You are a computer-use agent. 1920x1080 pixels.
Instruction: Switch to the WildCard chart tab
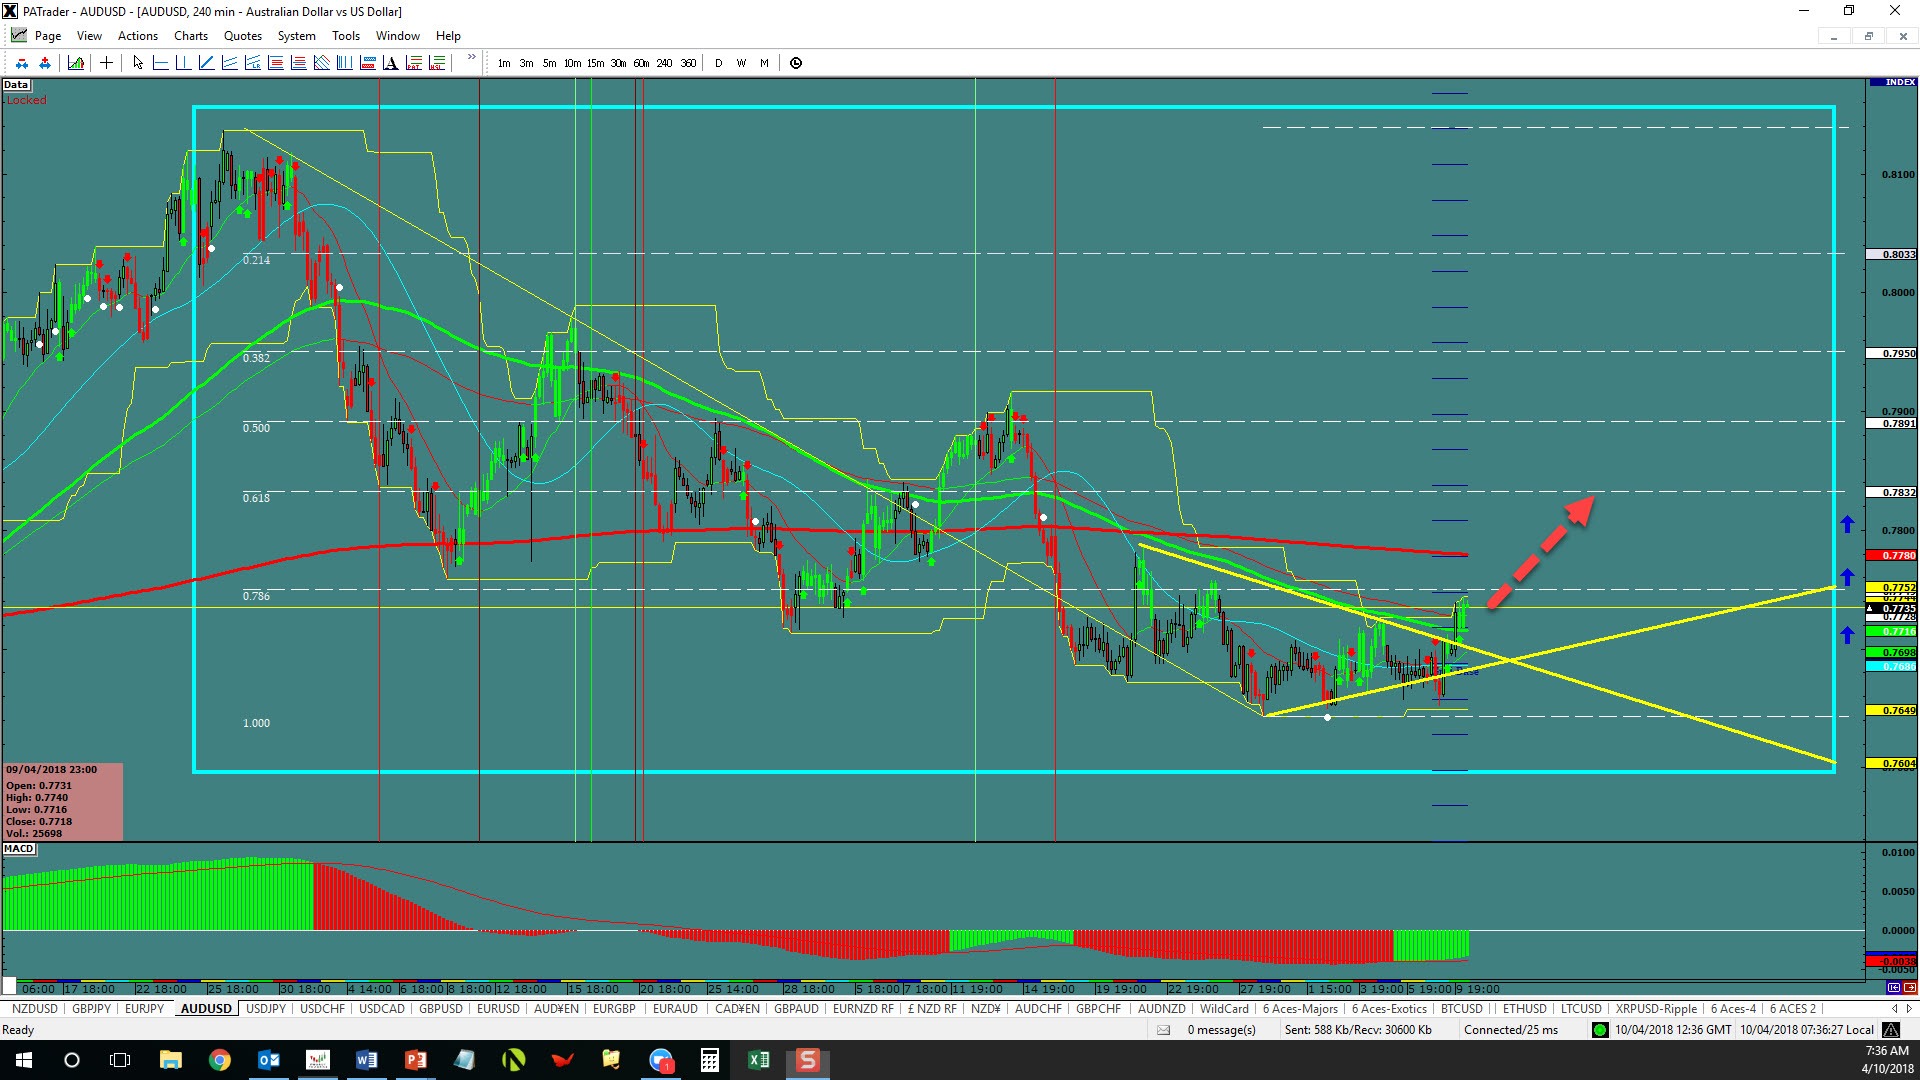click(1224, 1009)
